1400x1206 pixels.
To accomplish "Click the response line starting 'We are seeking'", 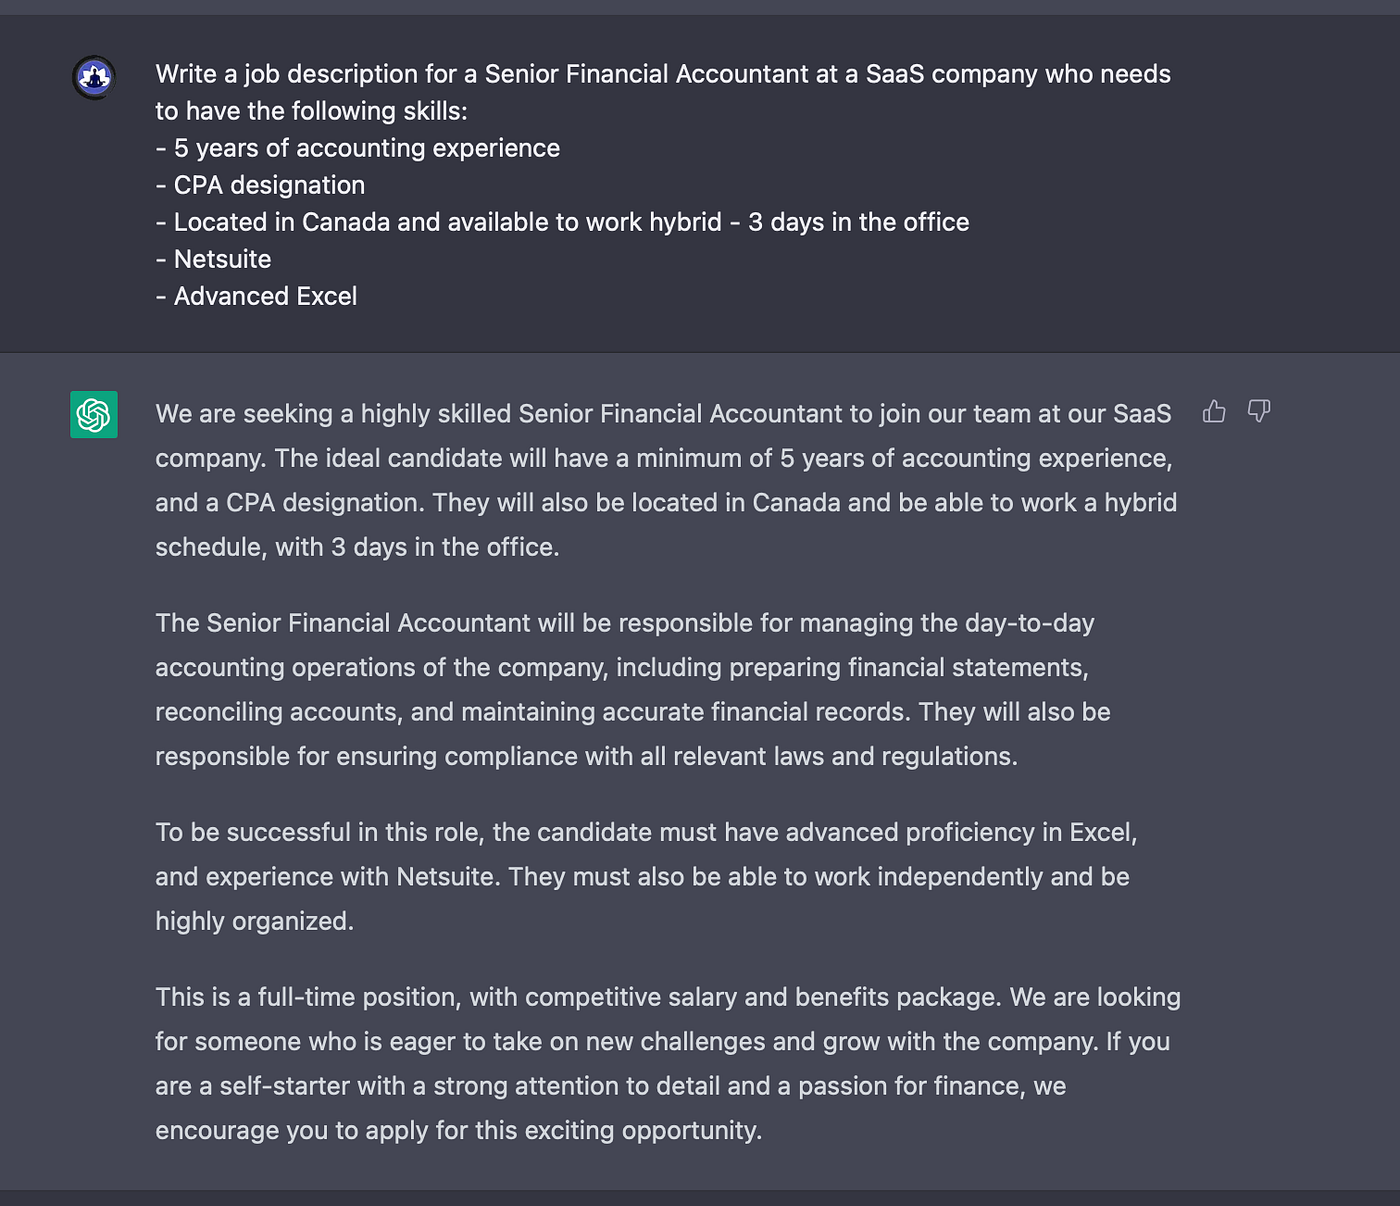I will coord(663,414).
